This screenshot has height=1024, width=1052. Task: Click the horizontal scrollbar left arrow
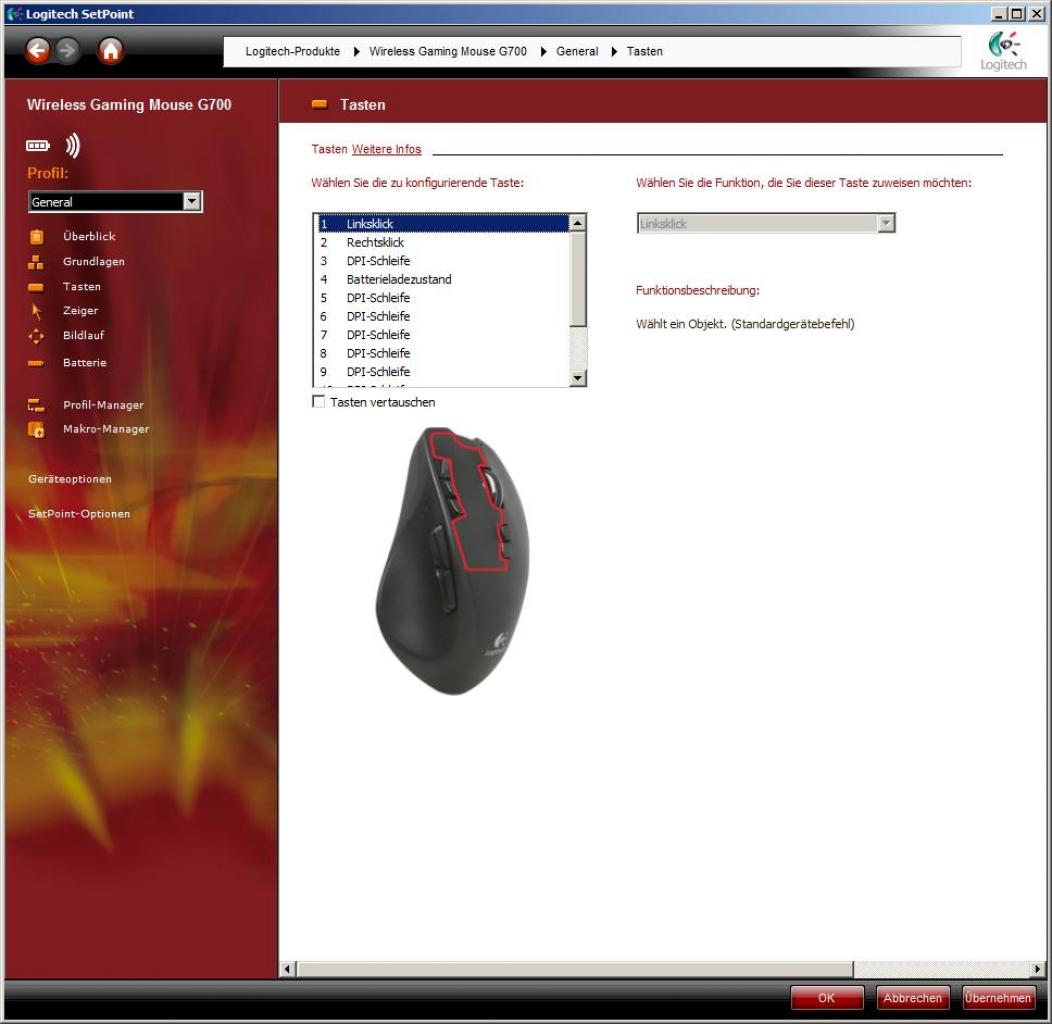click(288, 969)
